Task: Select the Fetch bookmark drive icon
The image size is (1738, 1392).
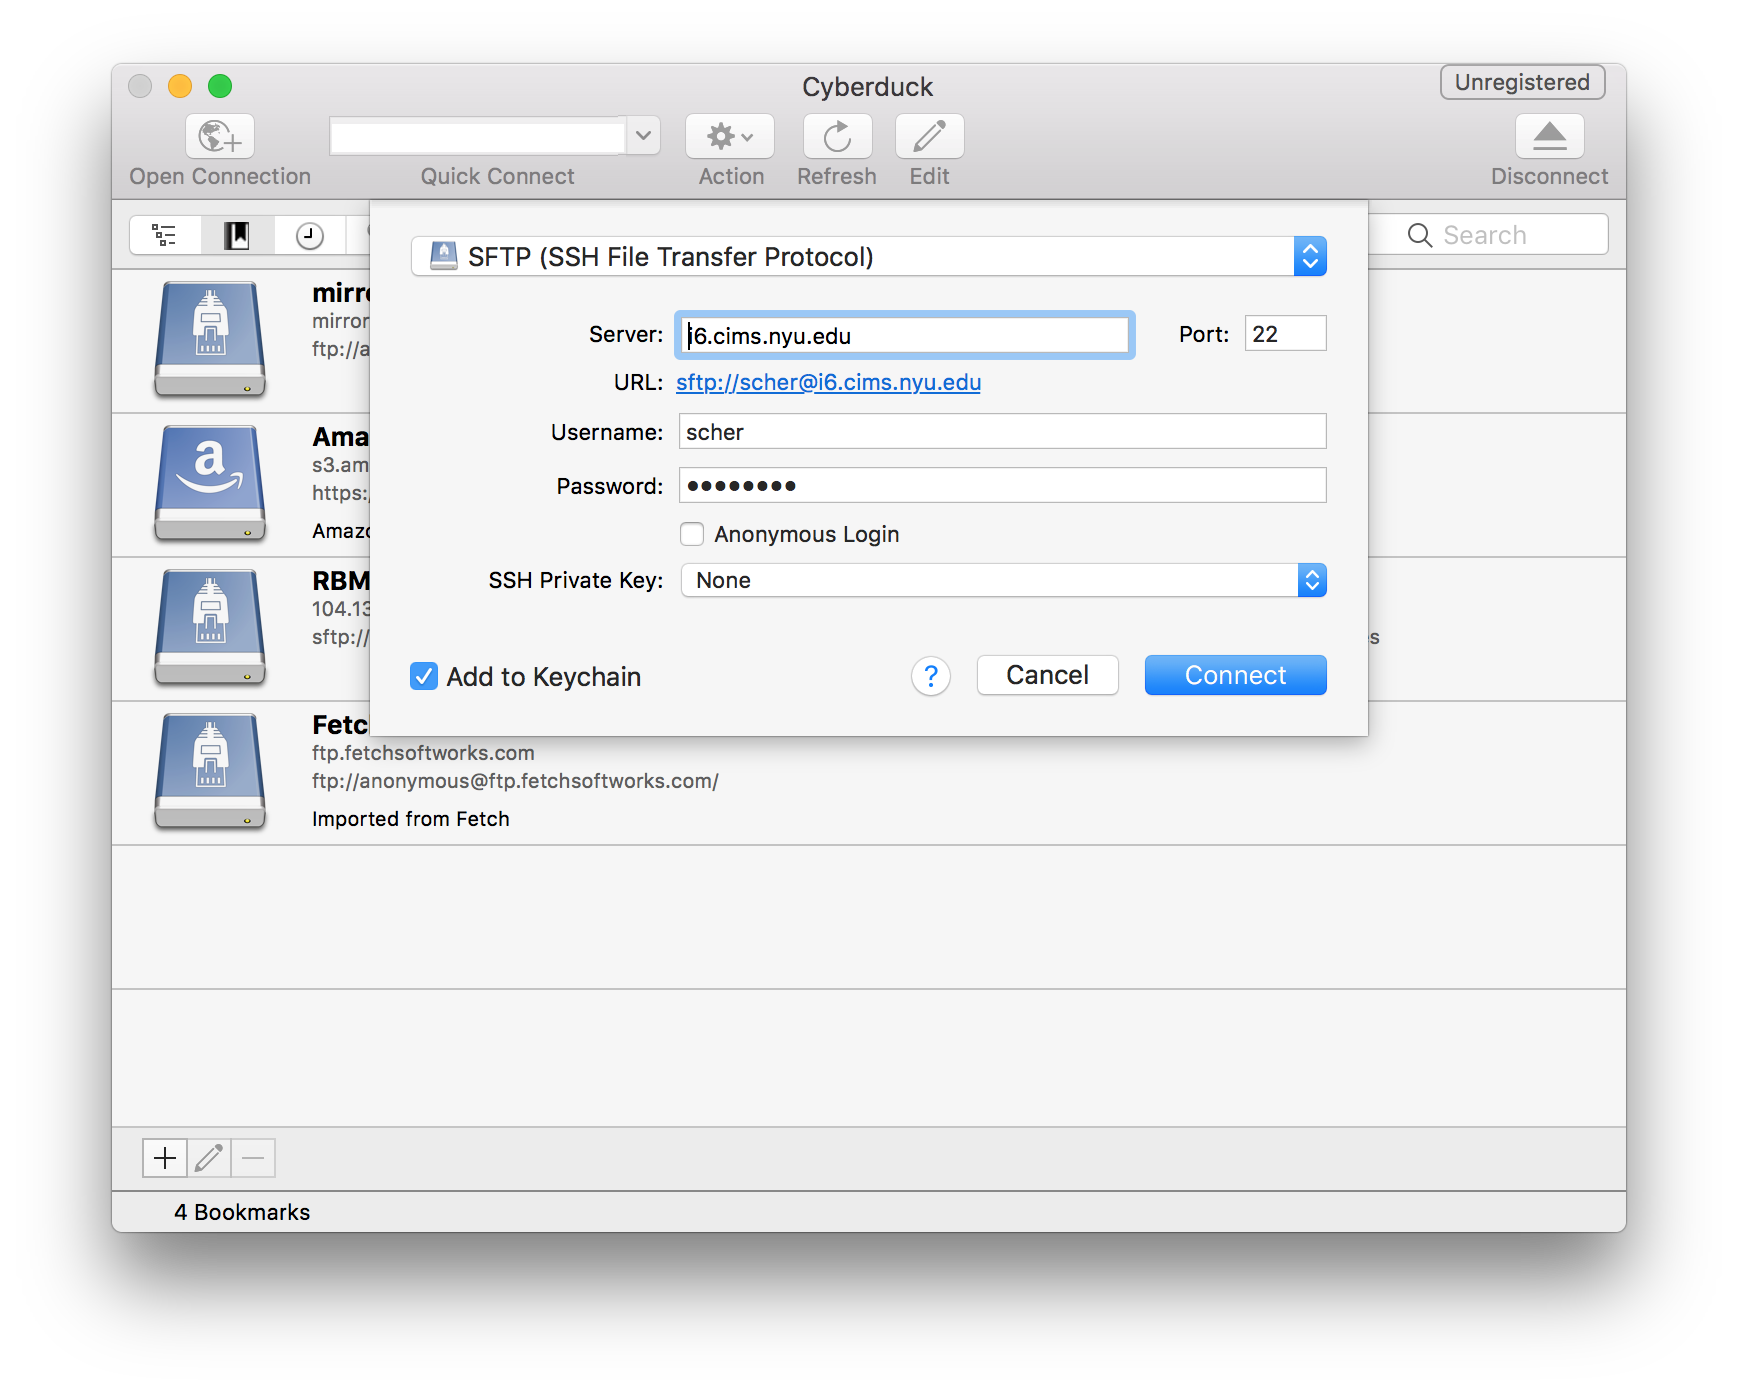Action: 210,771
